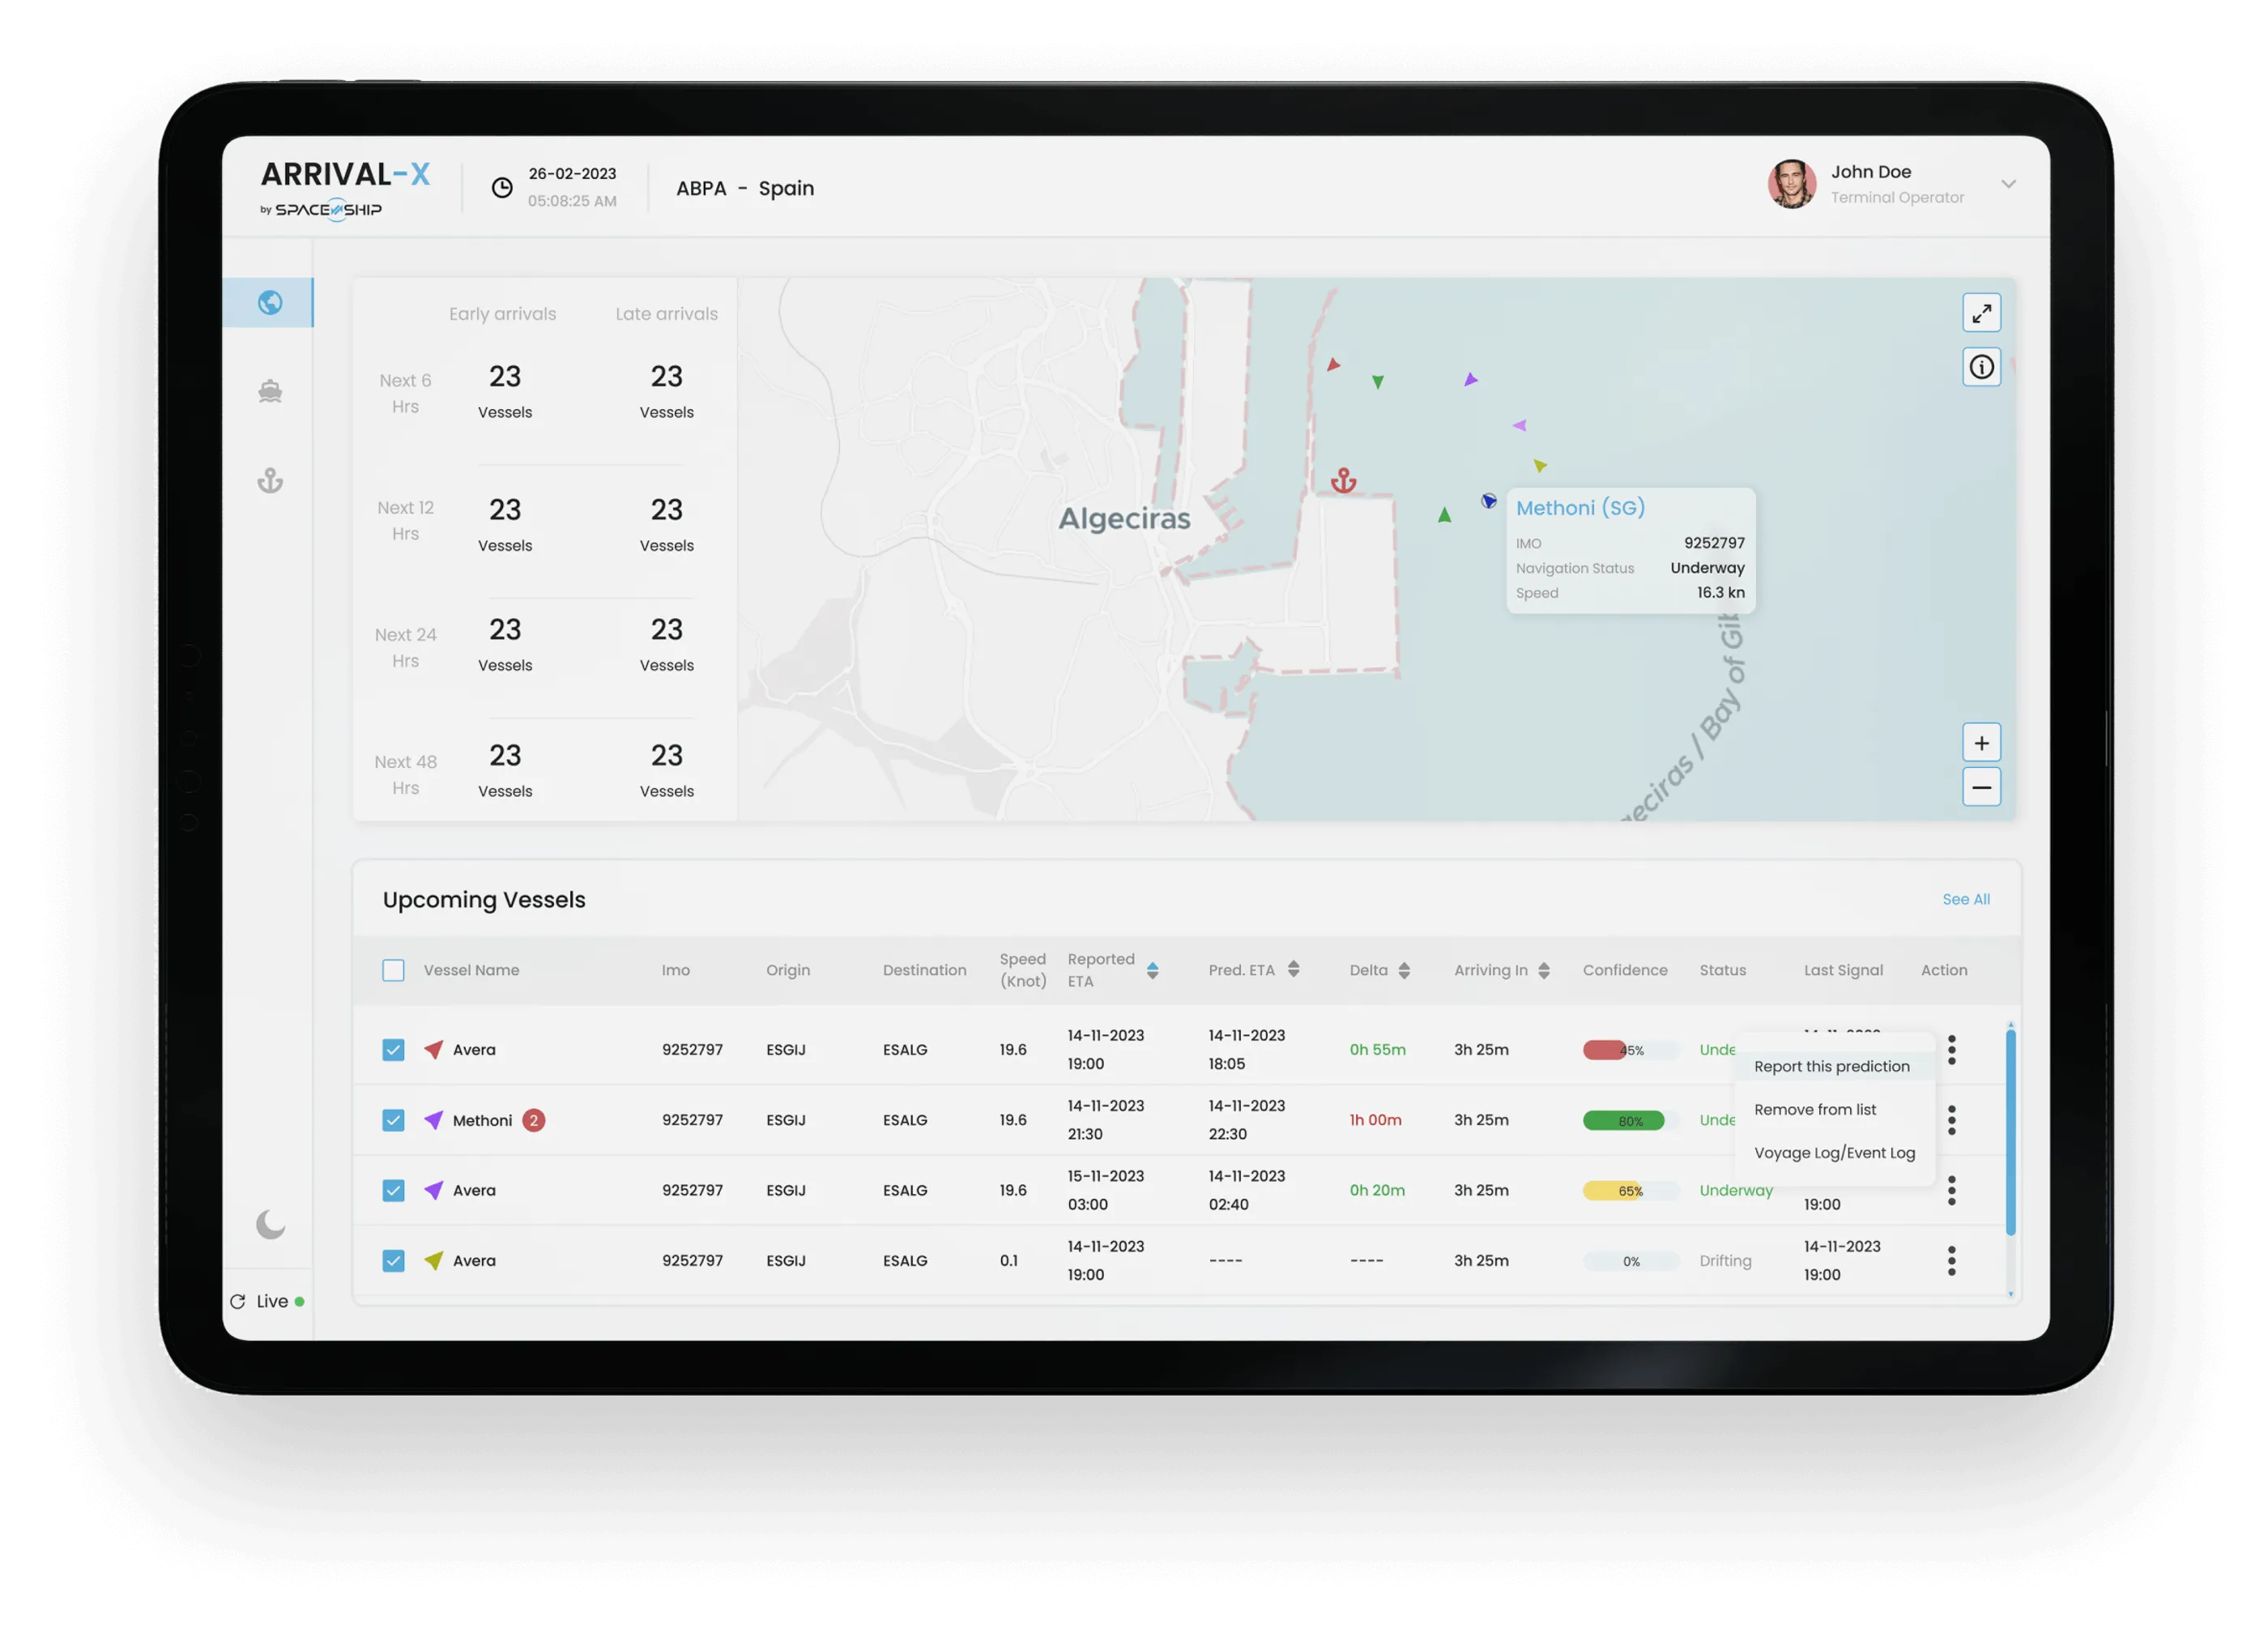Click the fullscreen expand icon on map
This screenshot has height=1625, width=2268.
1981,313
